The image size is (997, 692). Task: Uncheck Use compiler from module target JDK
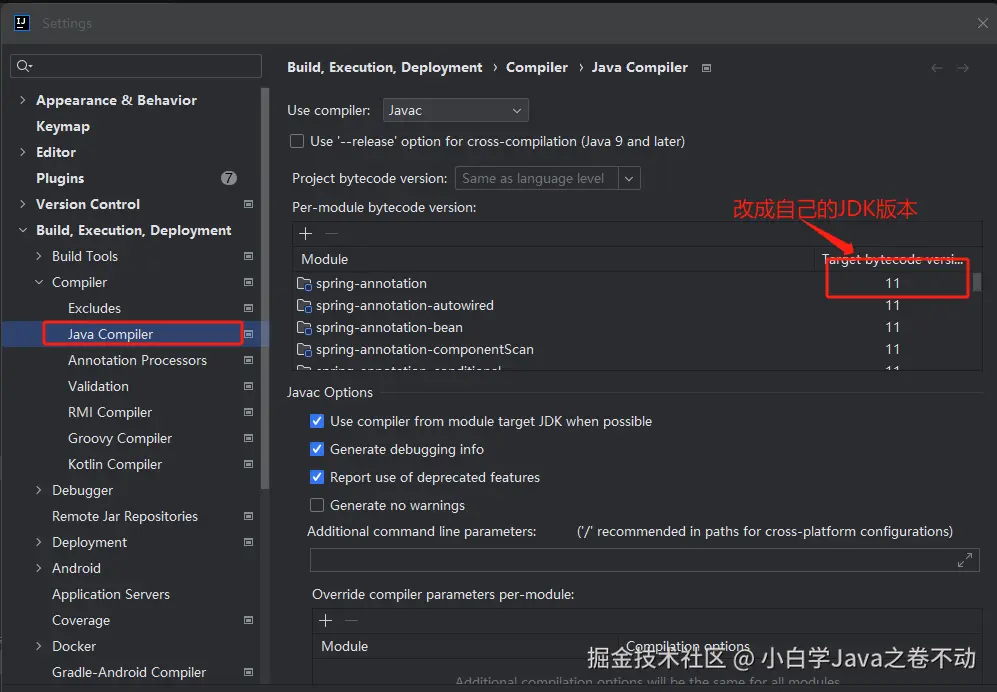point(317,421)
